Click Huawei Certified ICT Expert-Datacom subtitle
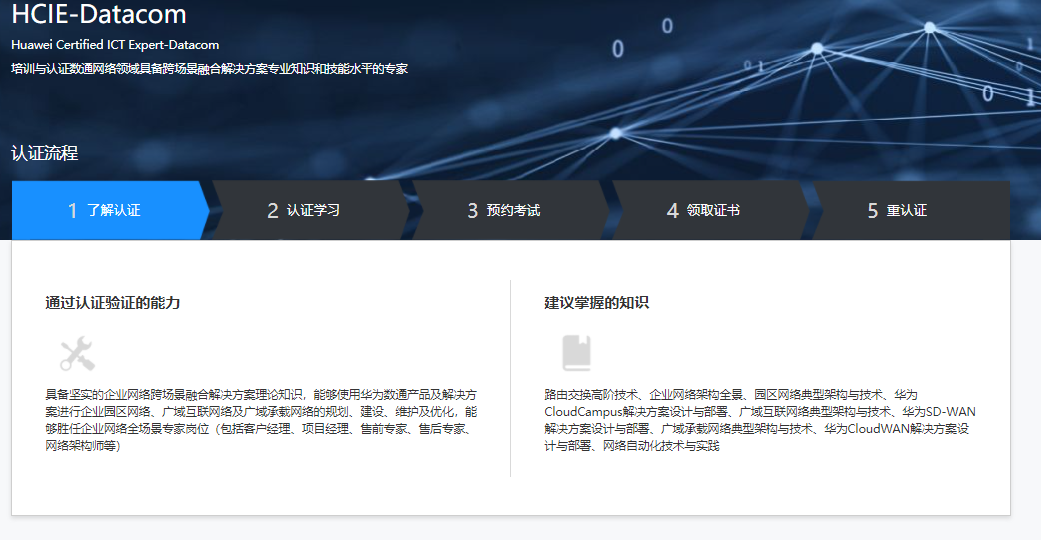This screenshot has height=540, width=1041. [115, 45]
